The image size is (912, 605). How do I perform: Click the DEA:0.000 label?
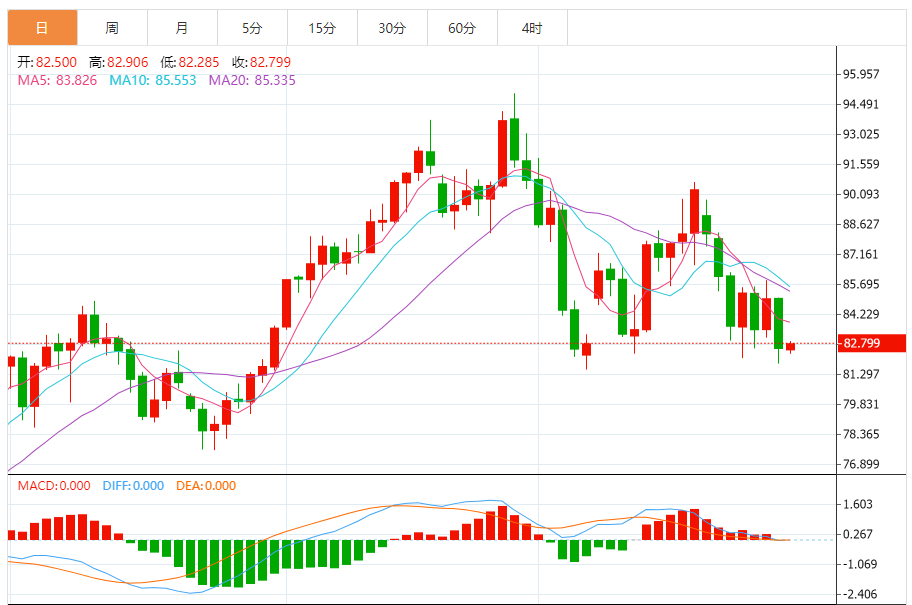(x=206, y=486)
